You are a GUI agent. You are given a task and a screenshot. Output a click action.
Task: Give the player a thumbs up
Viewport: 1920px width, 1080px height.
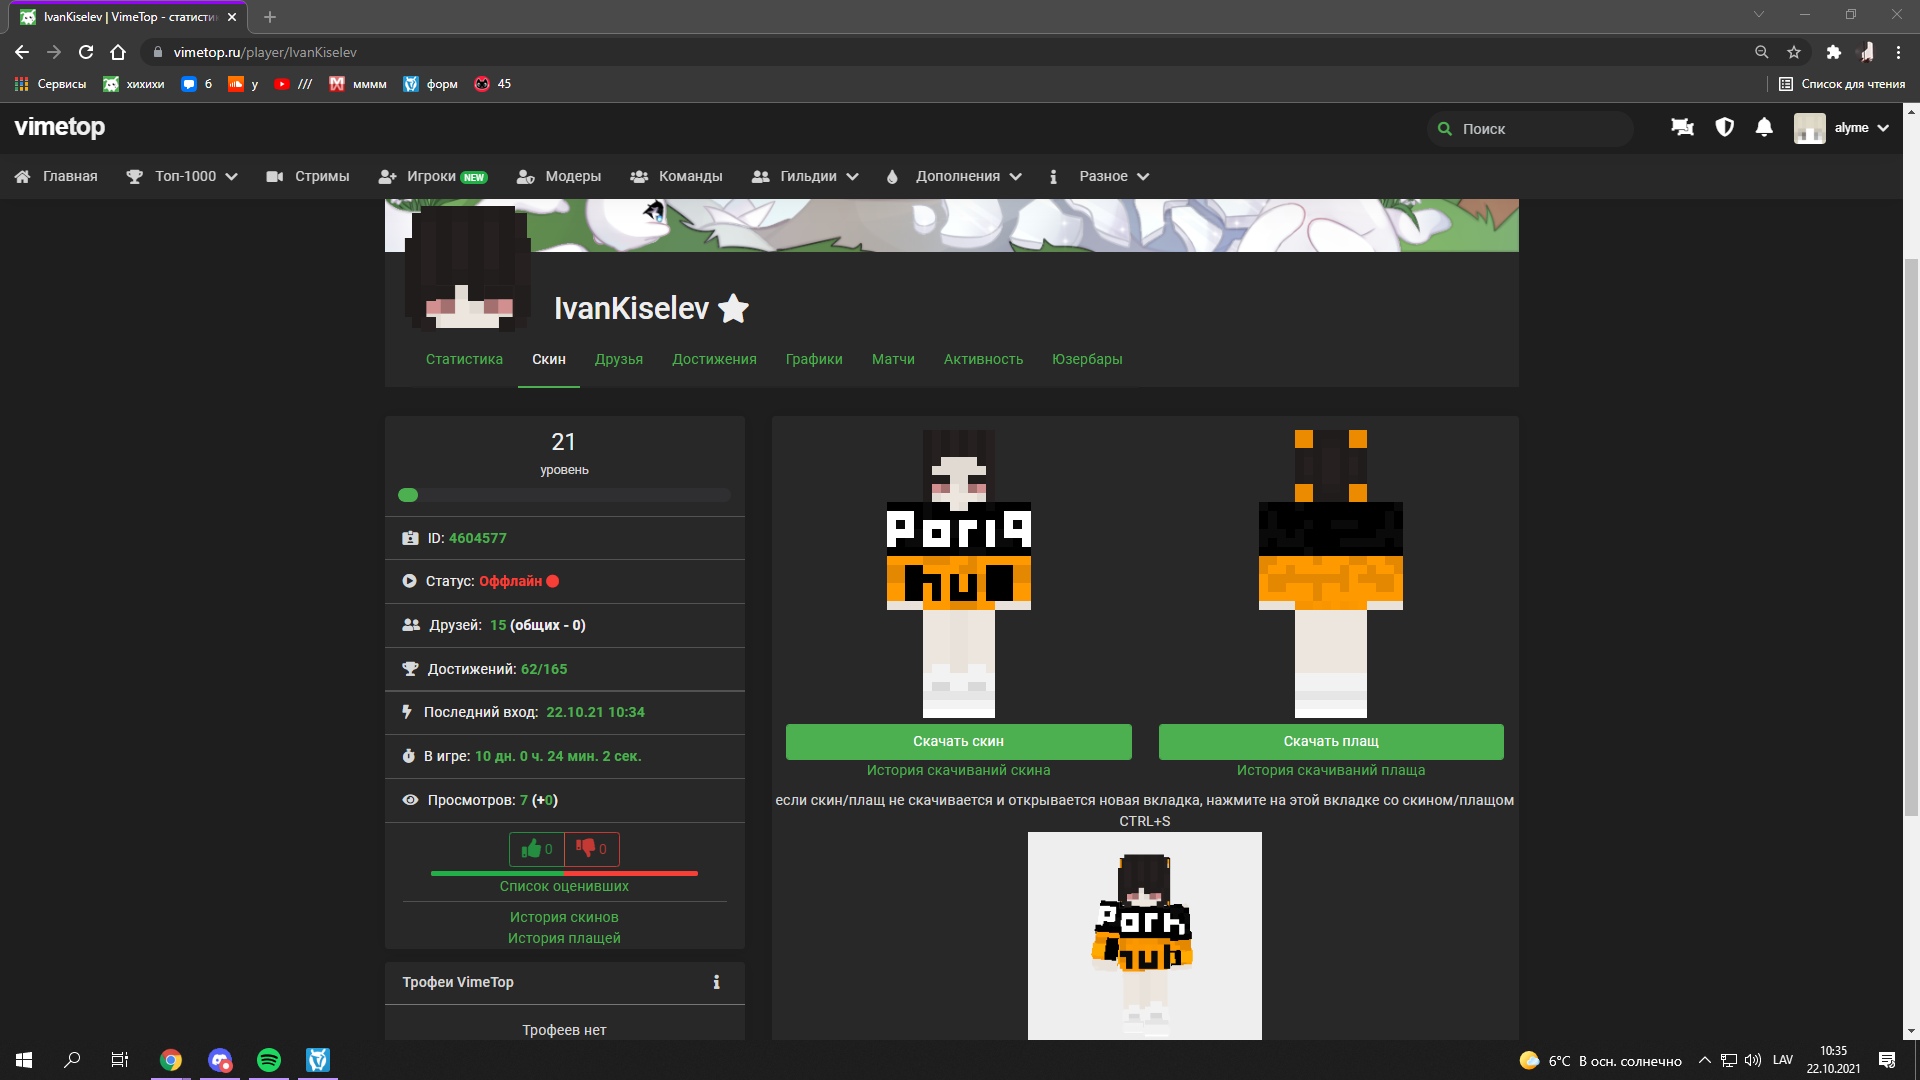point(537,849)
